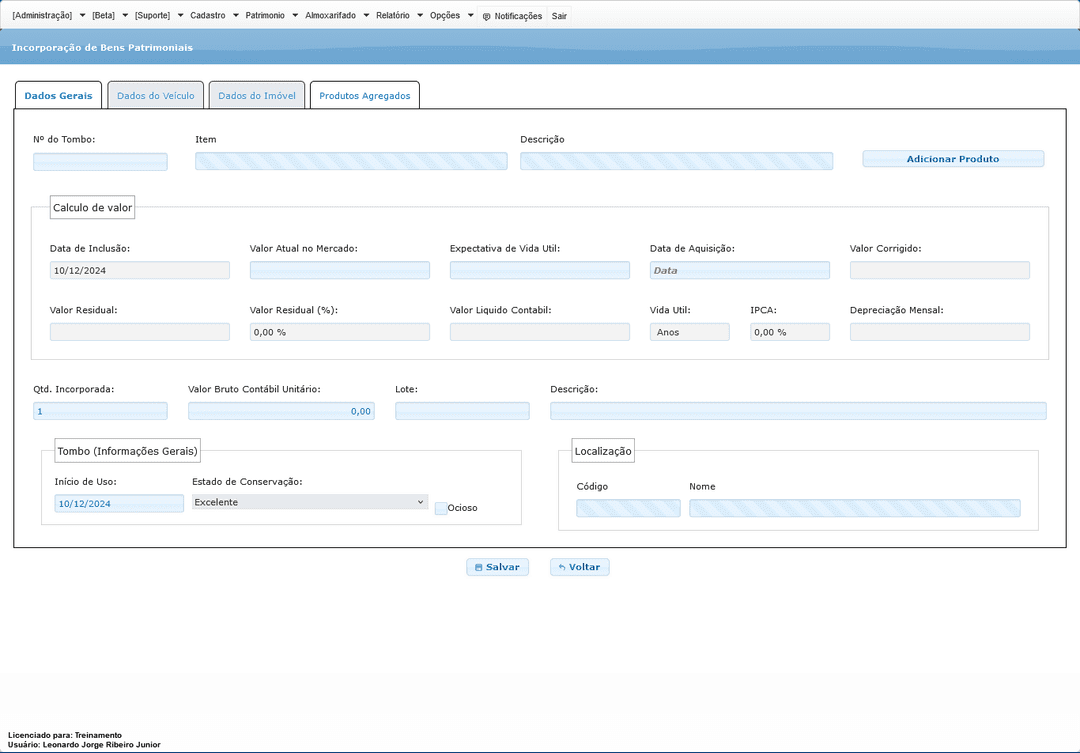Click the Data de Inclusão field
Viewport: 1080px width, 753px height.
(x=140, y=270)
